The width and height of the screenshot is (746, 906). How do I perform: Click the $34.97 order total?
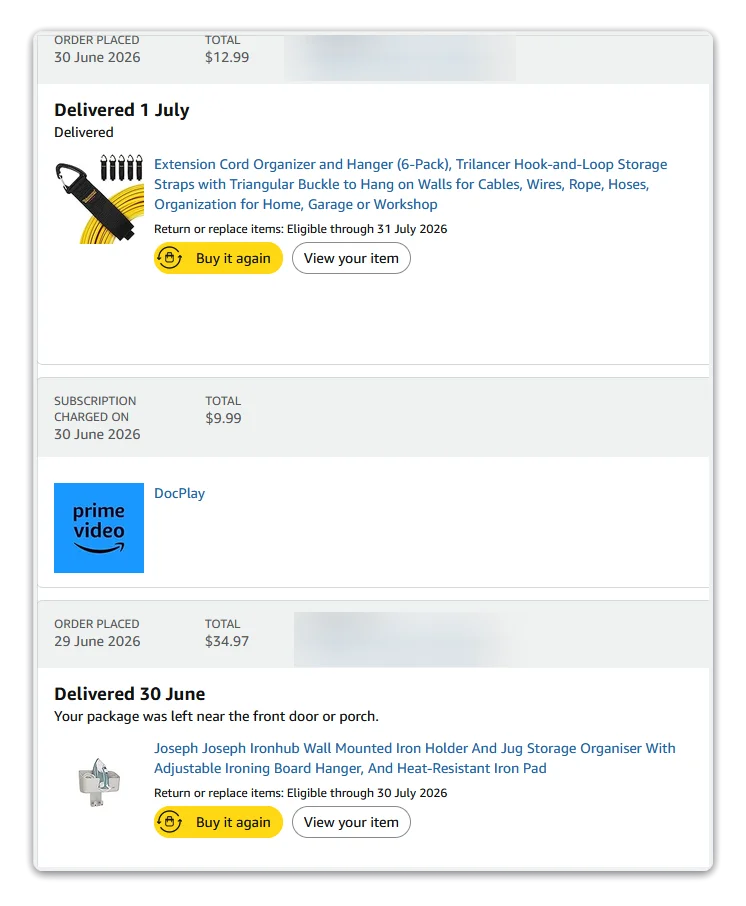[227, 641]
